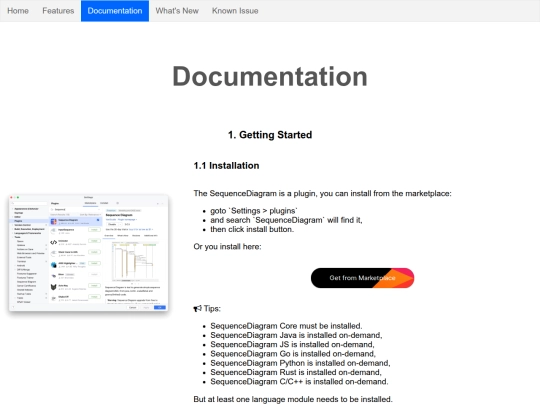Image resolution: width=540 pixels, height=405 pixels.
Task: Click the megaphone icon beside Tips
Action: coord(197,309)
